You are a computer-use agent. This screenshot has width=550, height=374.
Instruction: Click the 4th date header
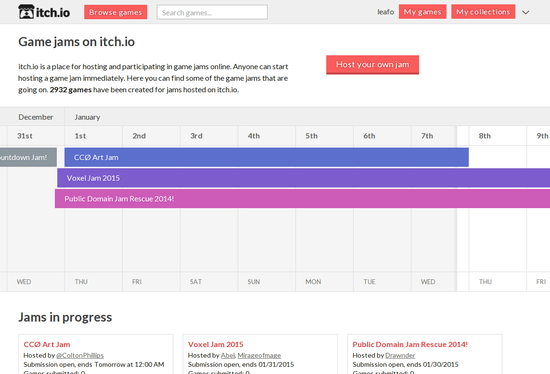click(x=254, y=136)
